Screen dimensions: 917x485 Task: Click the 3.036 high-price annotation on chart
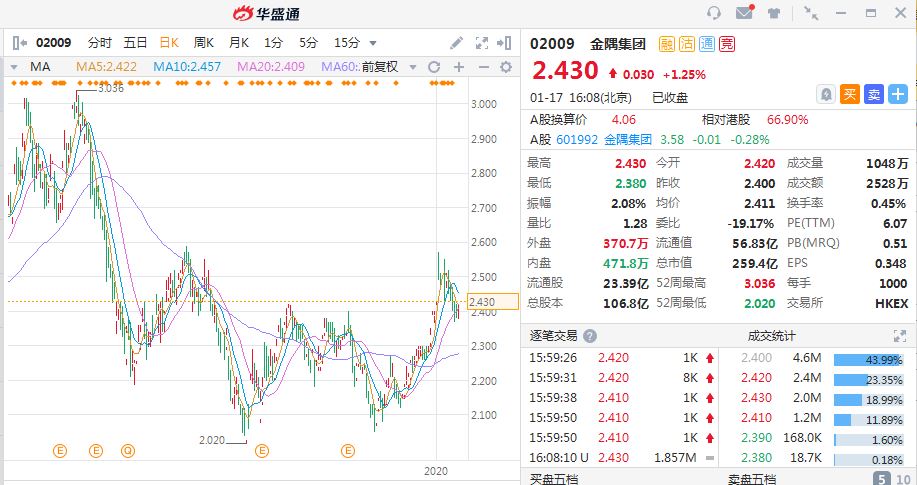coord(111,88)
